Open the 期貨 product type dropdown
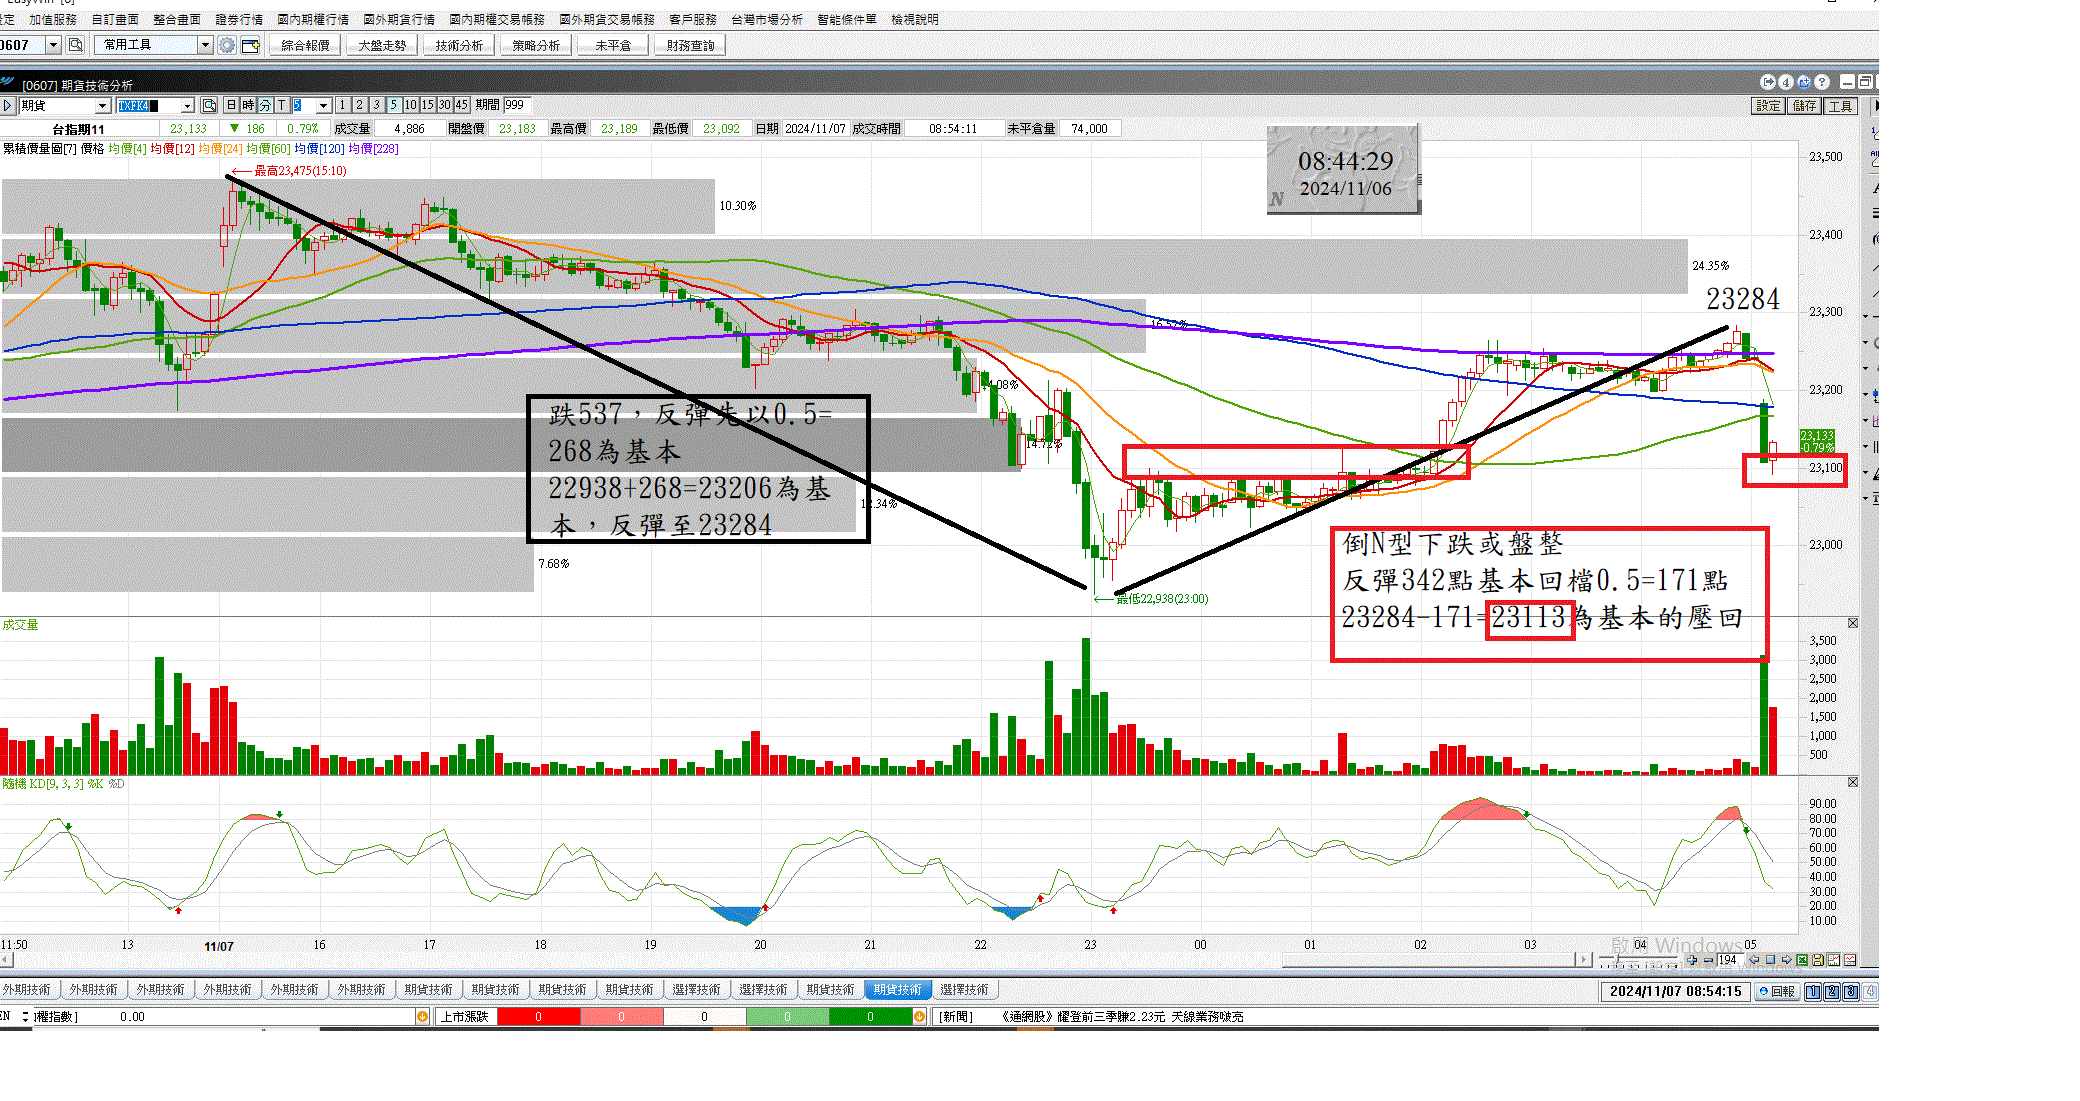Viewport: 2080px width, 1101px height. [x=102, y=105]
